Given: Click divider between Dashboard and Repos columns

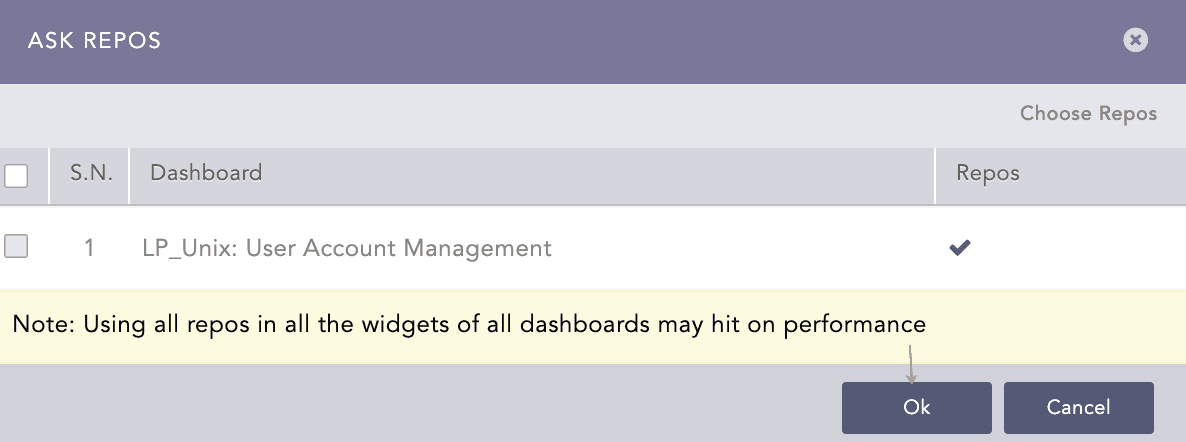Looking at the screenshot, I should click(935, 176).
